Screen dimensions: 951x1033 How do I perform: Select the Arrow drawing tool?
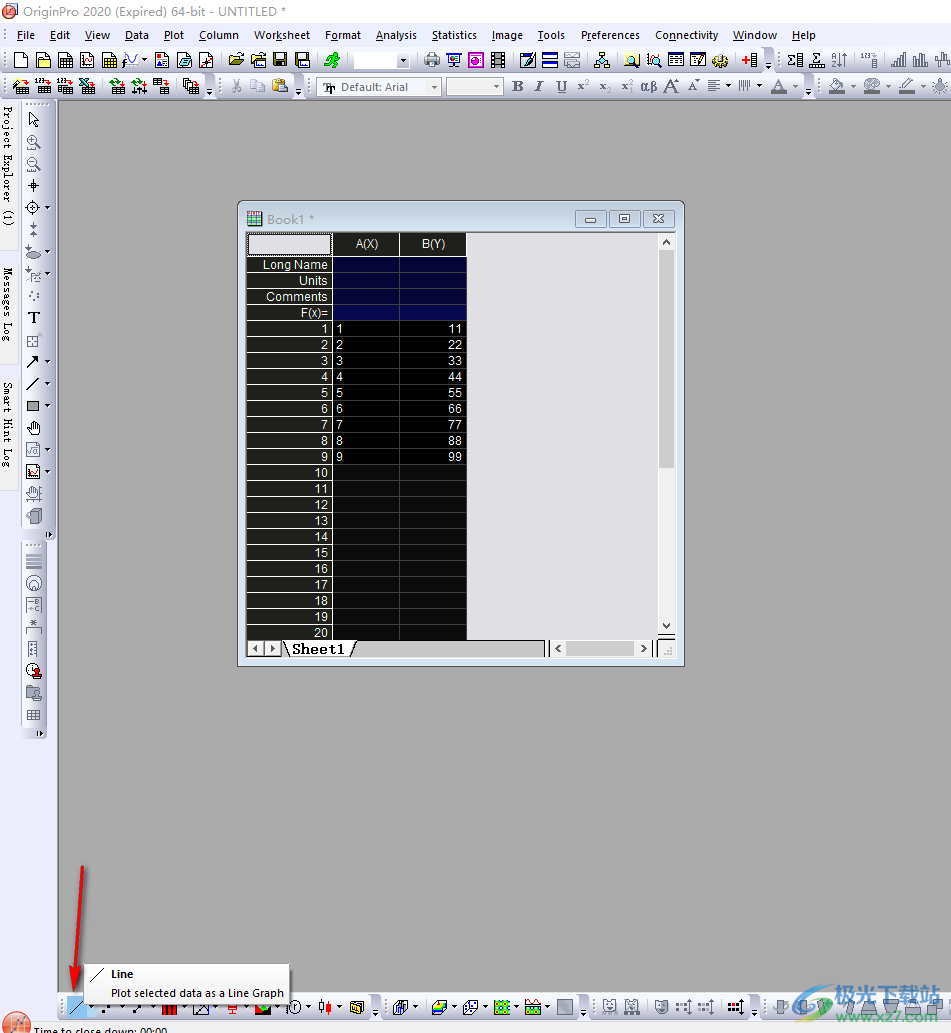coord(32,362)
